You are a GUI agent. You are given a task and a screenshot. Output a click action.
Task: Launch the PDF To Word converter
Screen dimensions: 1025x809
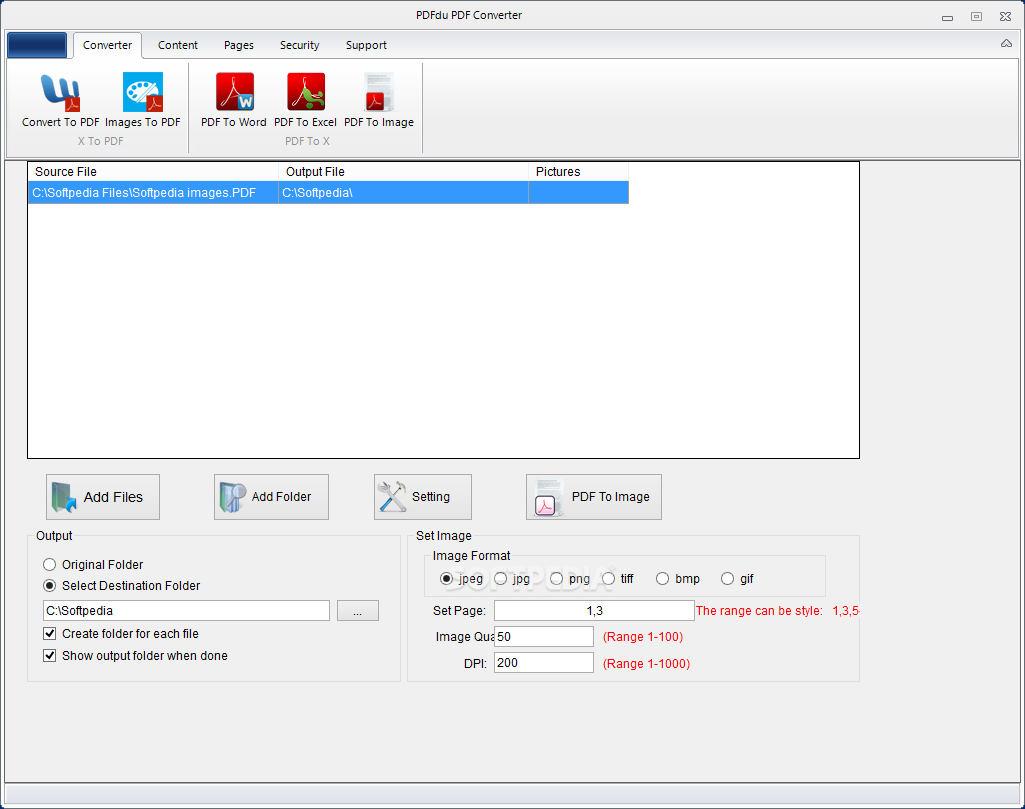[x=233, y=100]
